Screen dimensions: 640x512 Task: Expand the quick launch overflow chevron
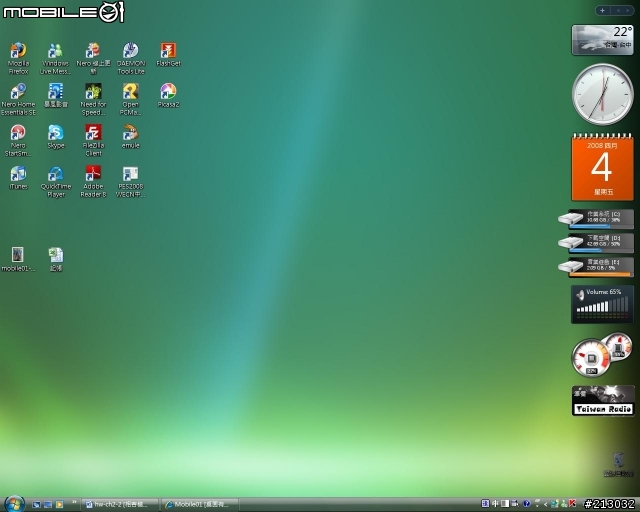(x=74, y=503)
